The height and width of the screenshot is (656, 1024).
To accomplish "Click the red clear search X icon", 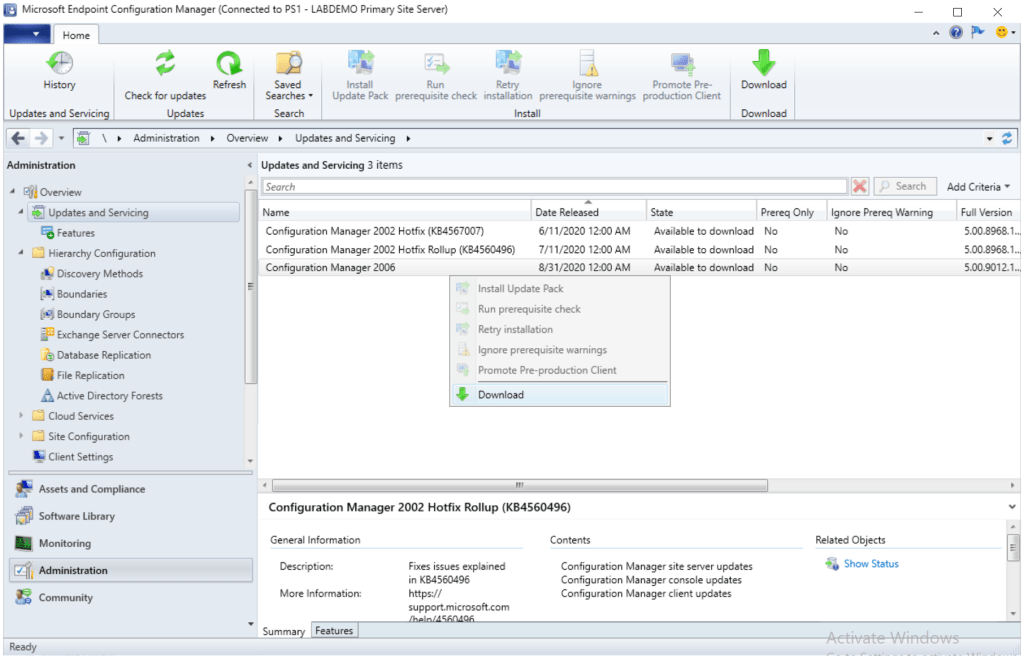I will [860, 187].
